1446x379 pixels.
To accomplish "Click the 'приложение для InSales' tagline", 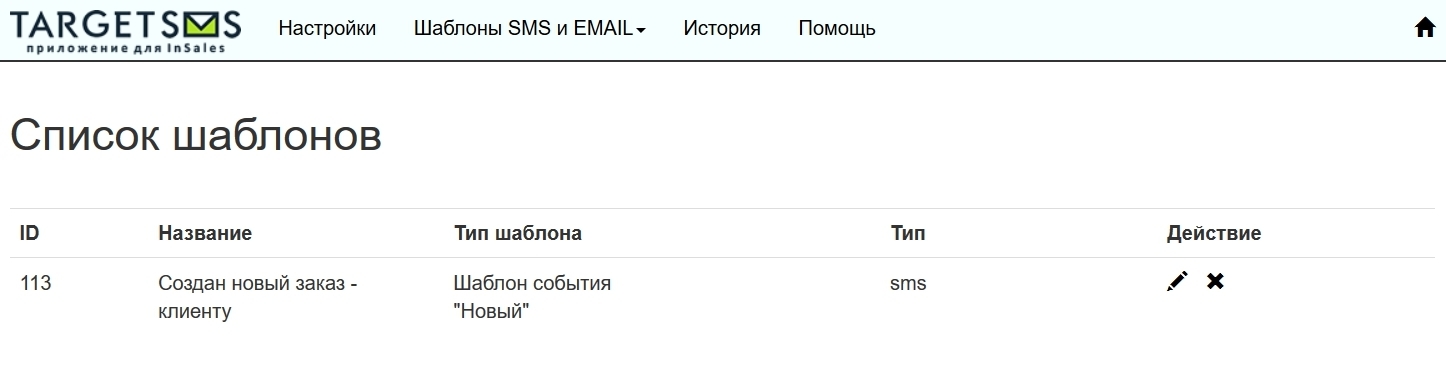I will coord(125,47).
